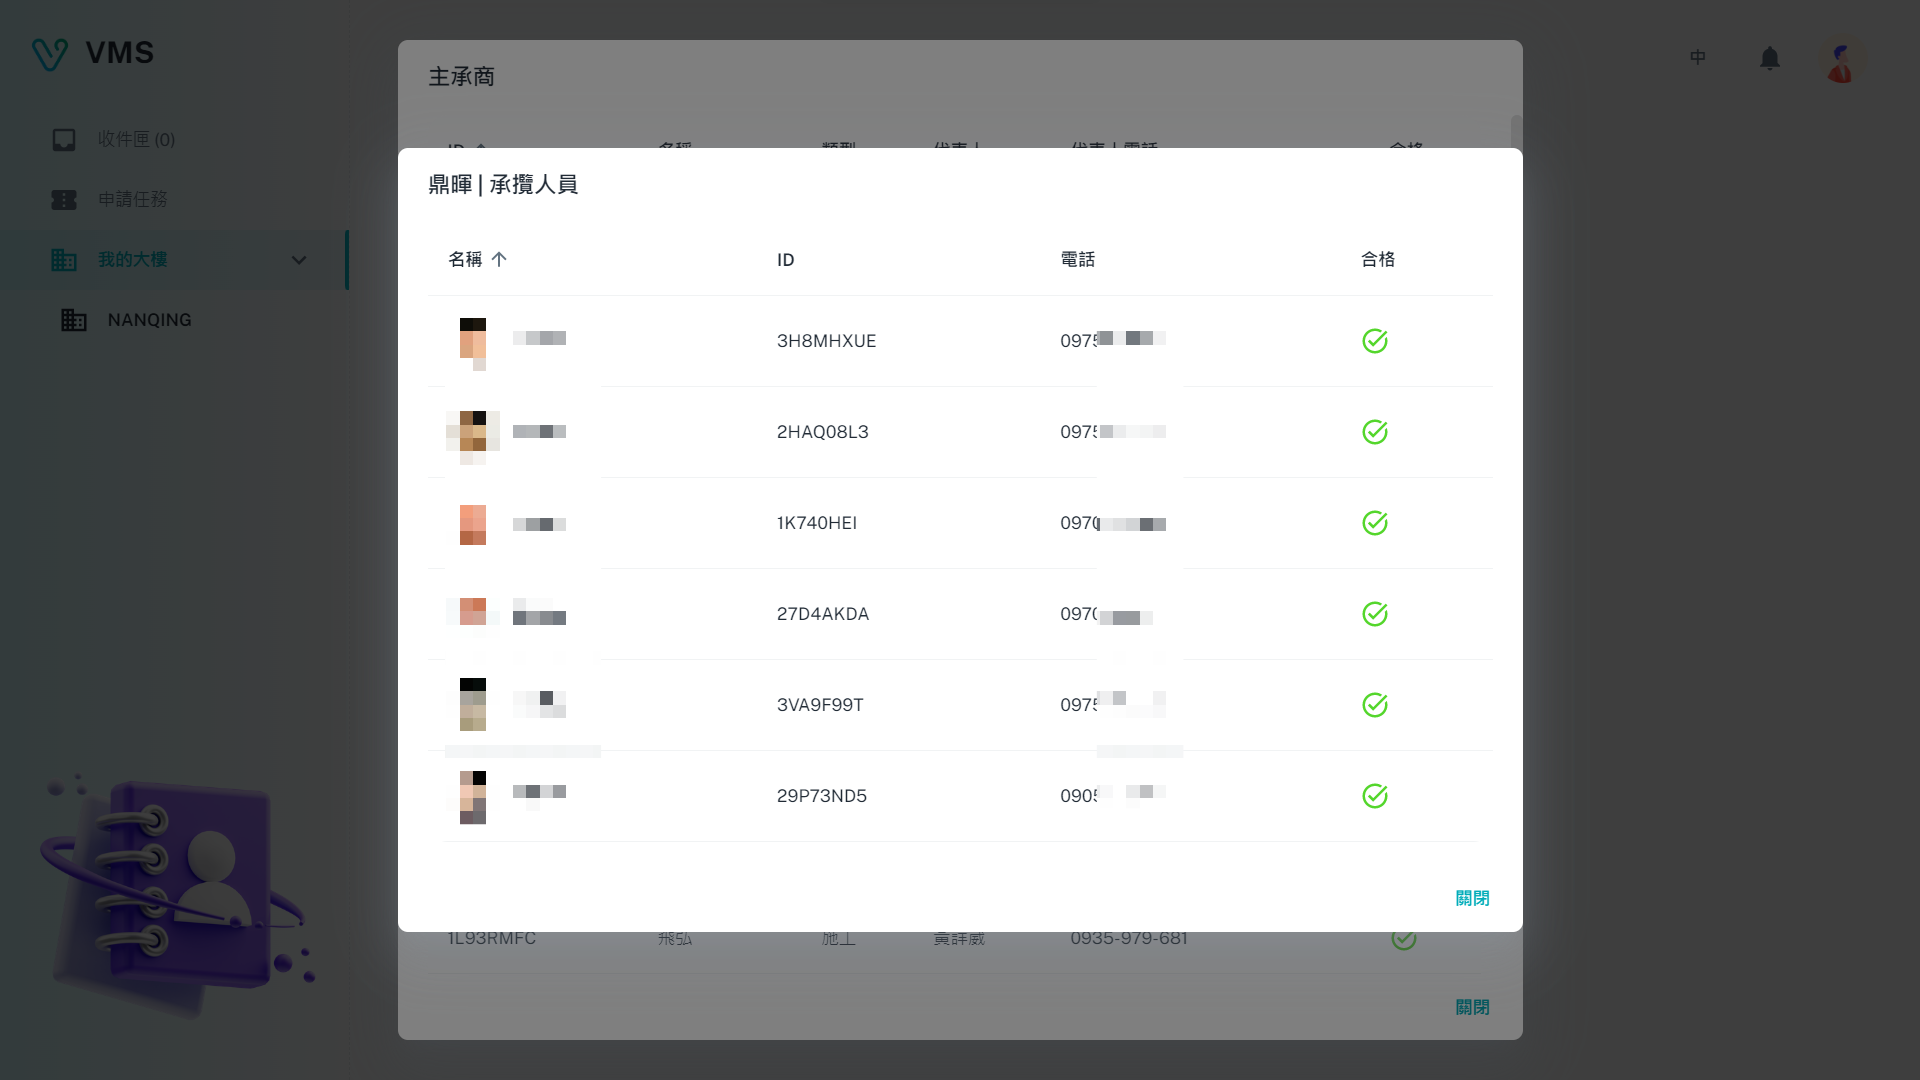This screenshot has width=1920, height=1080.
Task: Open 申請任務 menu item
Action: tap(132, 200)
